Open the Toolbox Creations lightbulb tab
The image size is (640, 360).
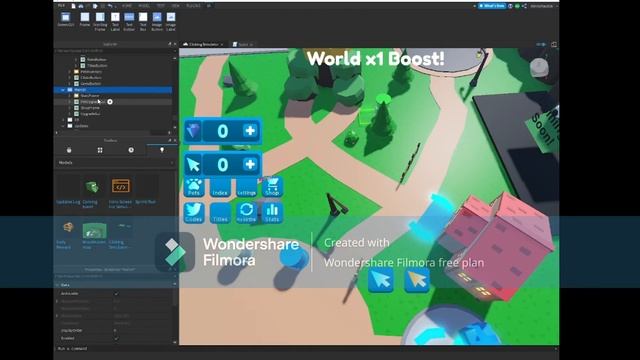tap(162, 150)
